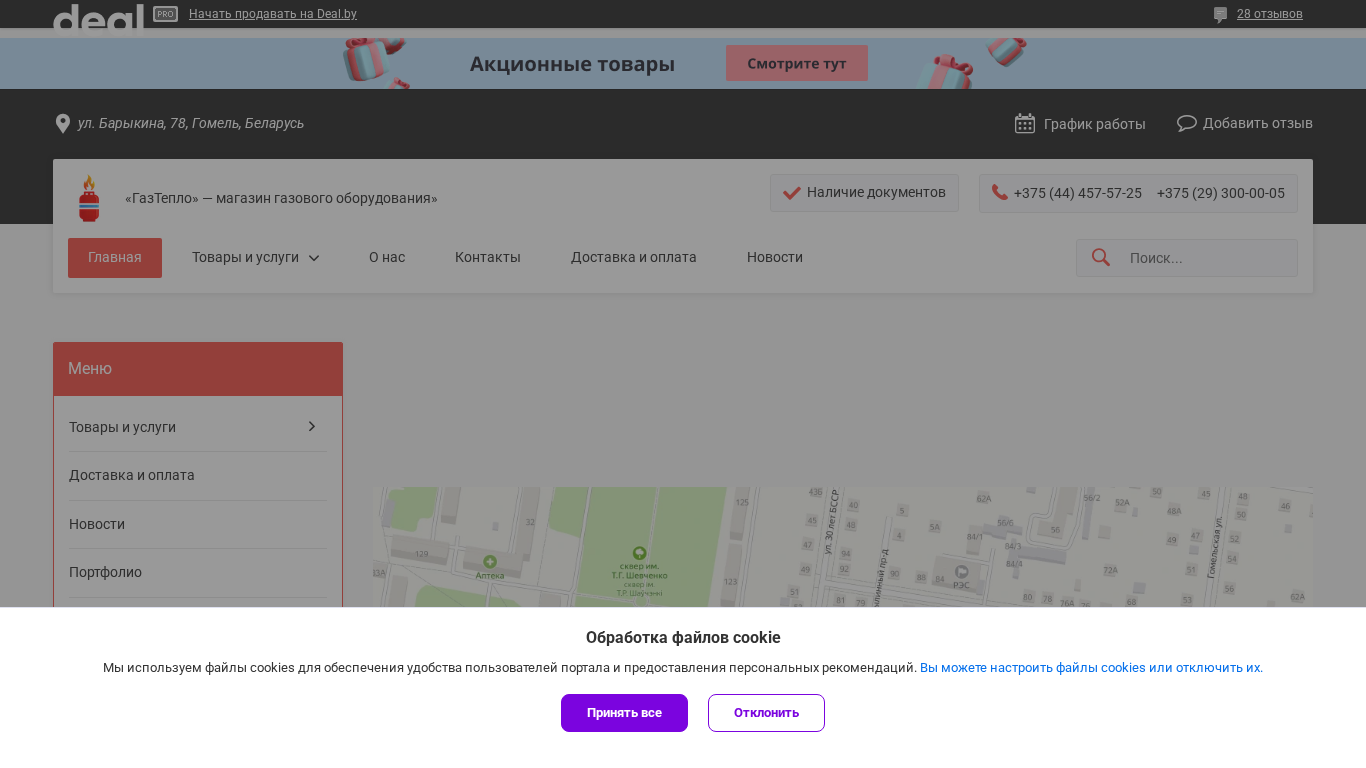Click the gas cylinder shop logo

(89, 198)
